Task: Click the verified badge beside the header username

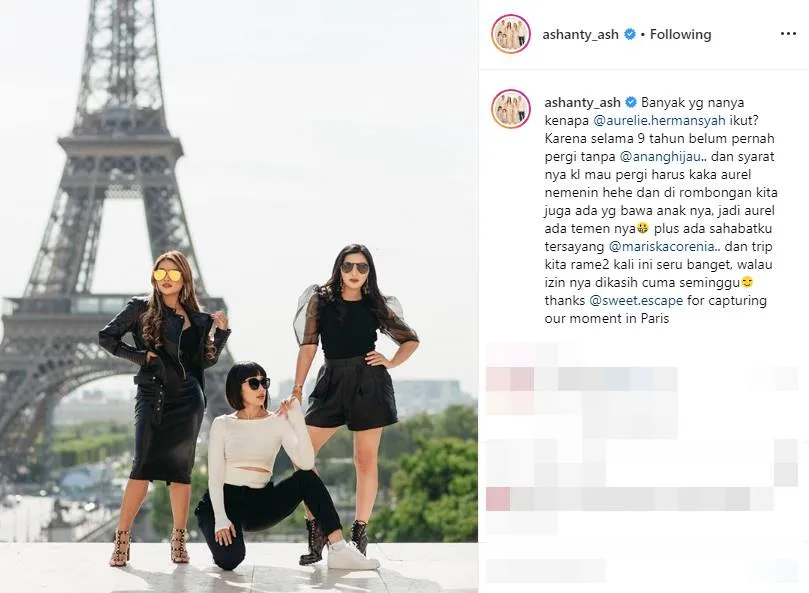Action: (x=630, y=35)
